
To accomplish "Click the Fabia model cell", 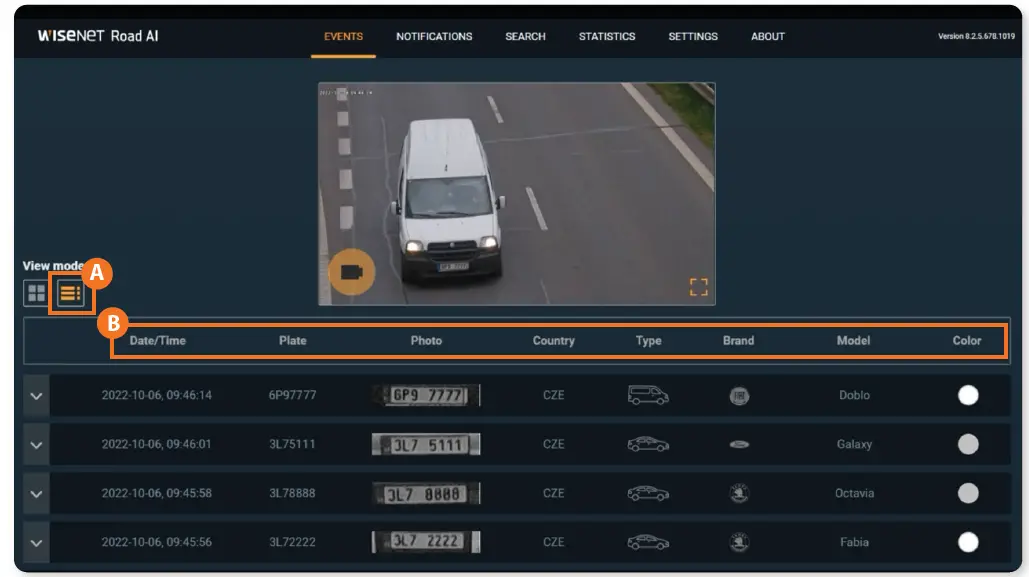I will click(854, 542).
